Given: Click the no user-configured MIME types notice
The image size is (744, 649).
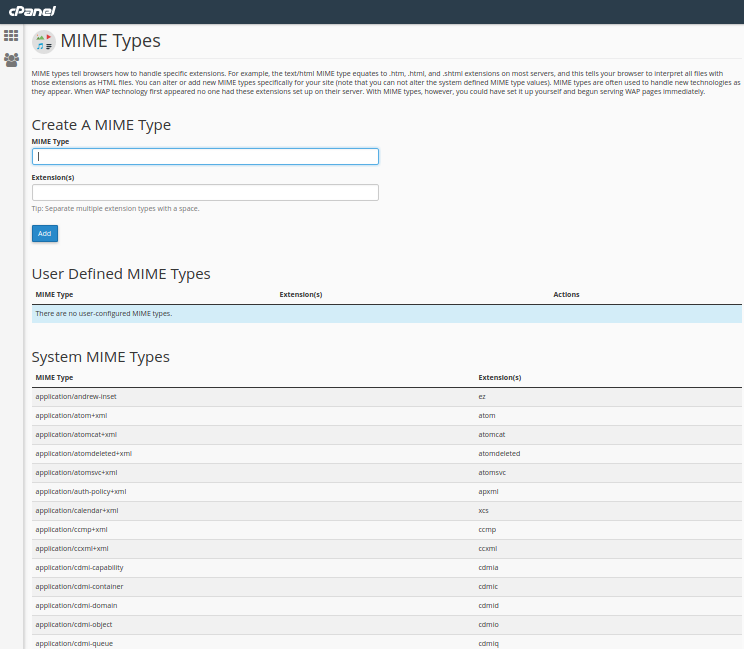Looking at the screenshot, I should [104, 314].
